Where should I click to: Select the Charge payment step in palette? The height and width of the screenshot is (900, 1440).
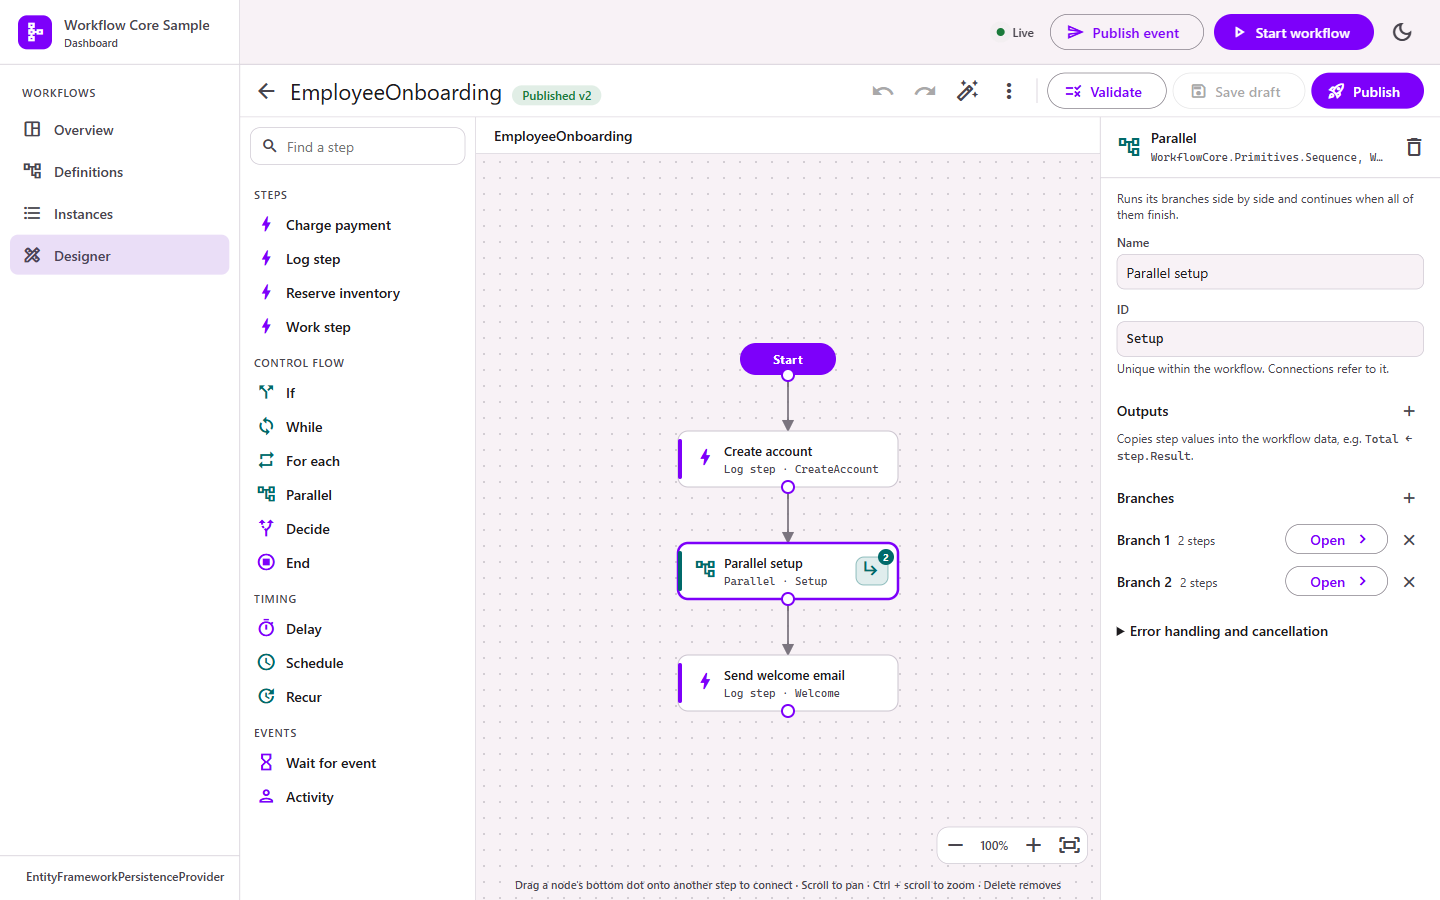click(358, 225)
